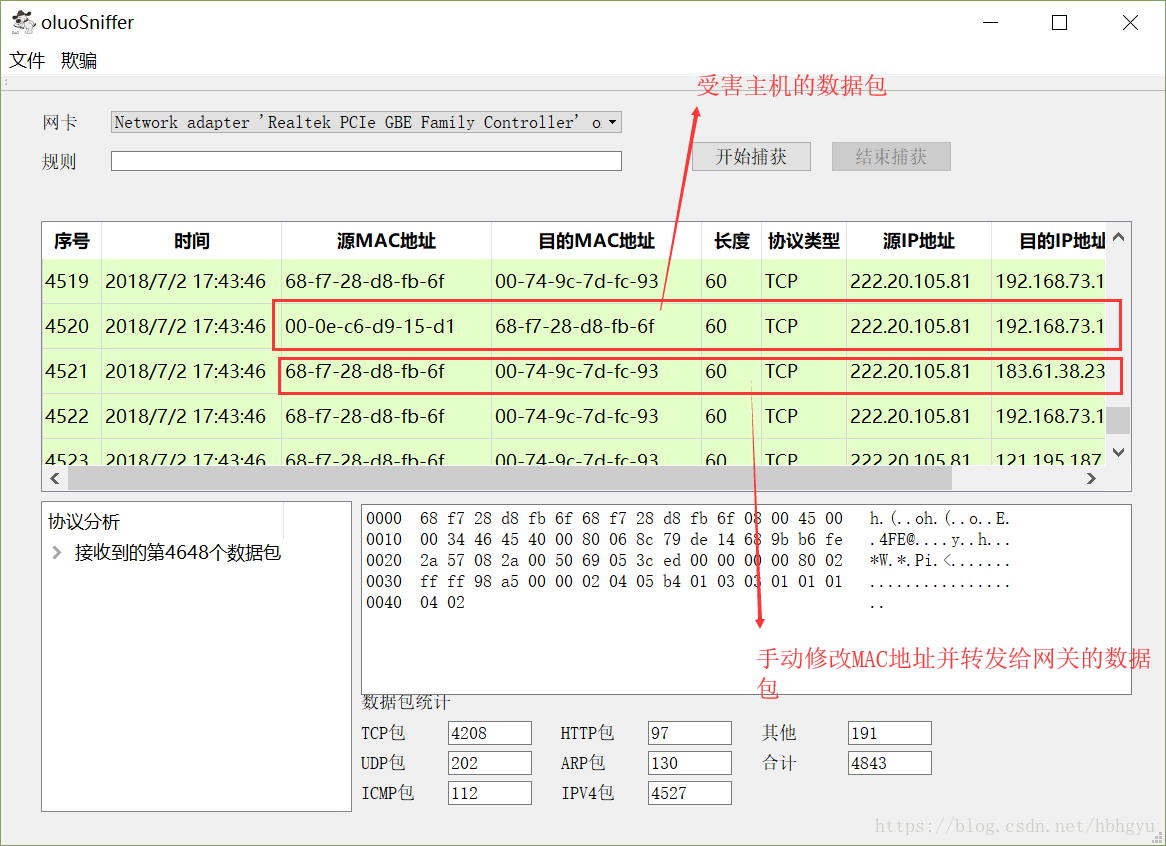The image size is (1166, 846).
Task: Maximize the oluoSniffer window
Action: click(1060, 22)
